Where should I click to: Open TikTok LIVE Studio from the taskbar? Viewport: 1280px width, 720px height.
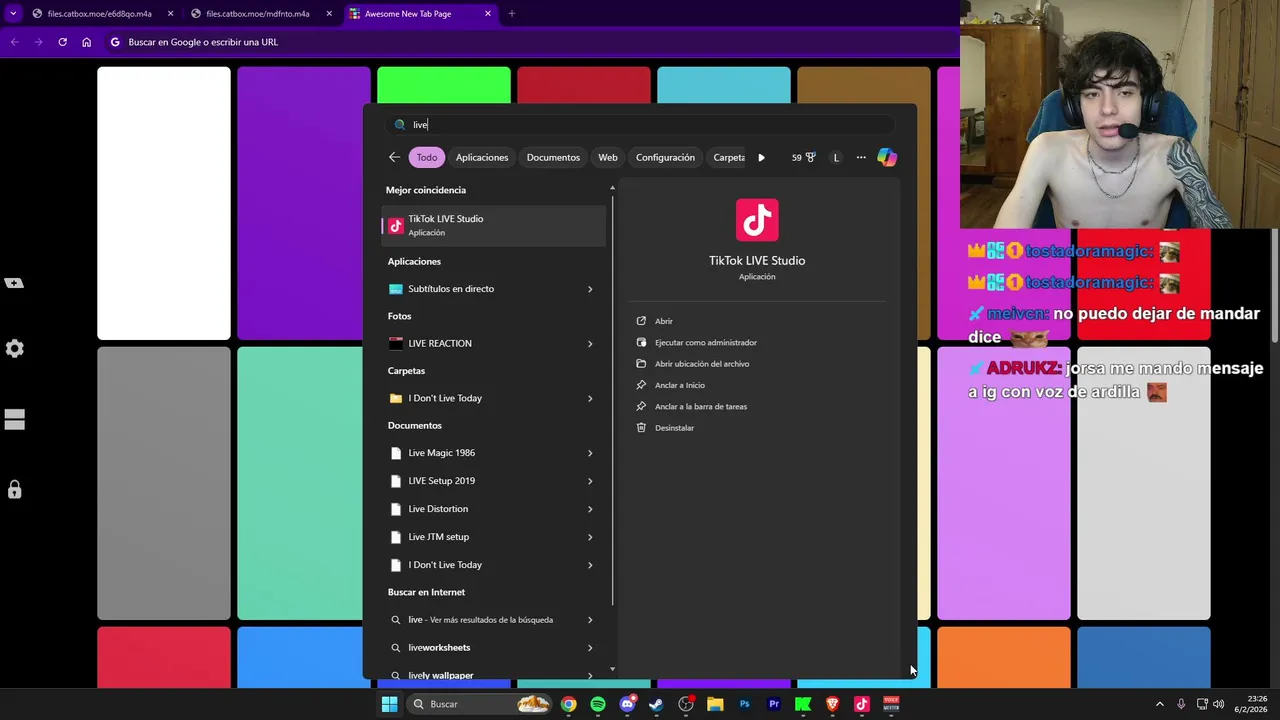(x=862, y=704)
